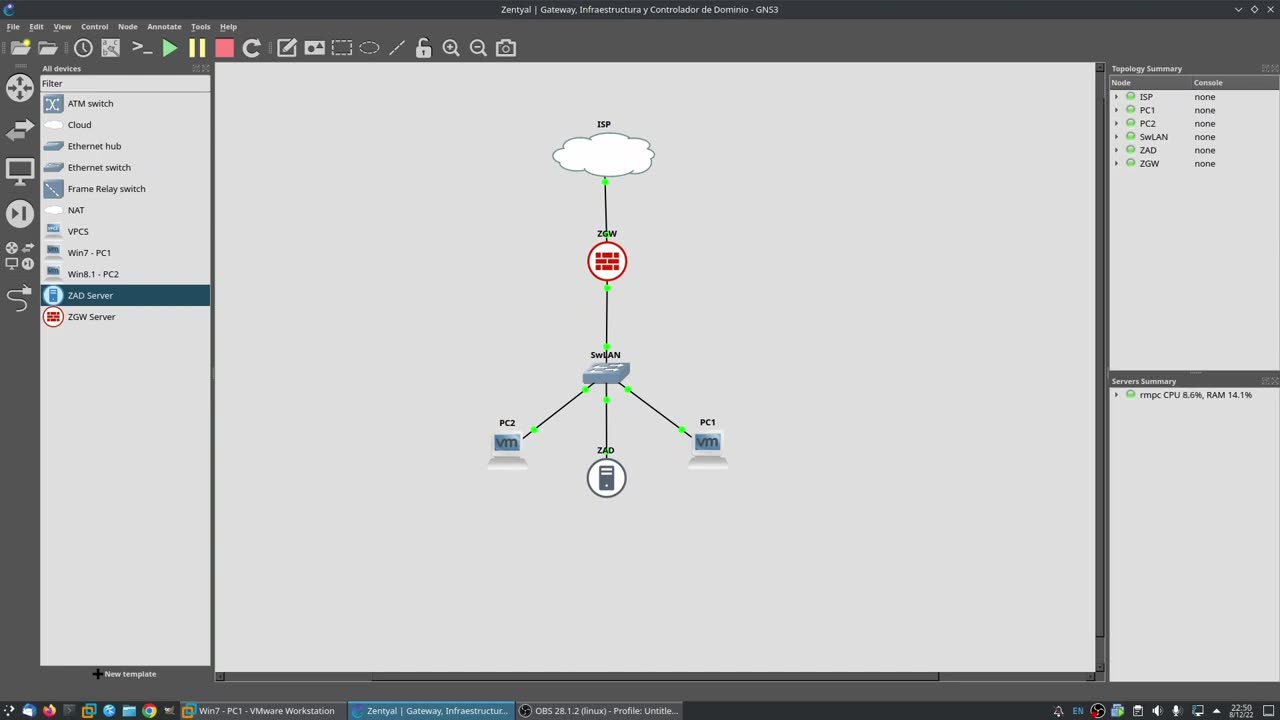The height and width of the screenshot is (720, 1280).
Task: Click the Zoom out magnifier icon
Action: click(x=478, y=48)
